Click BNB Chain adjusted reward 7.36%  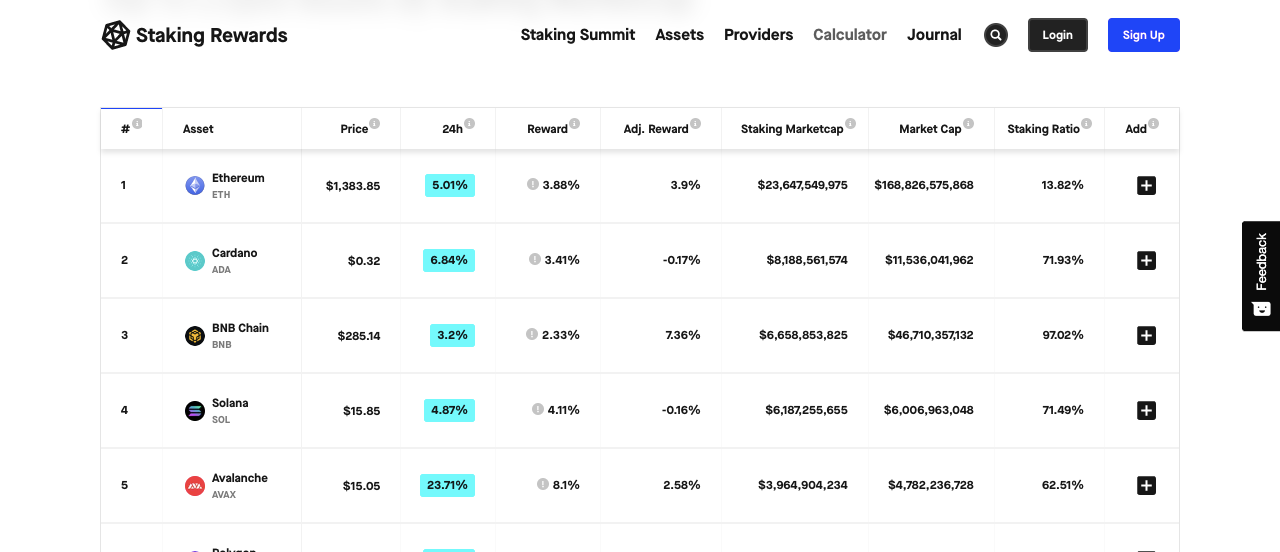pos(683,335)
